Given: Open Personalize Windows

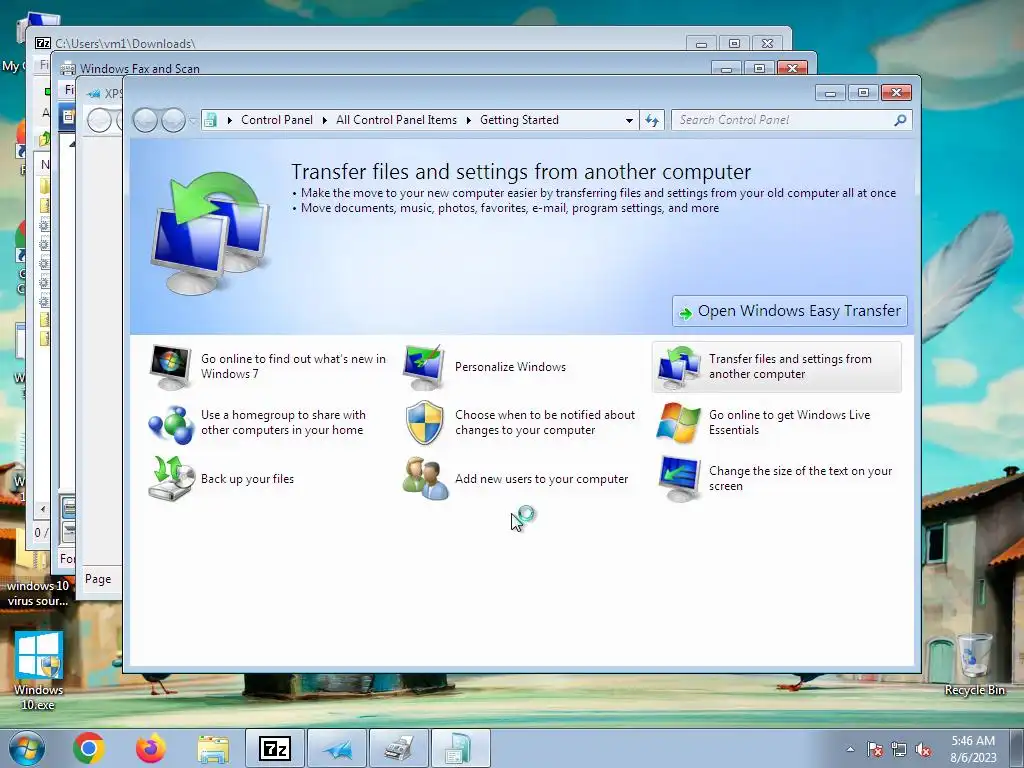Looking at the screenshot, I should (510, 366).
